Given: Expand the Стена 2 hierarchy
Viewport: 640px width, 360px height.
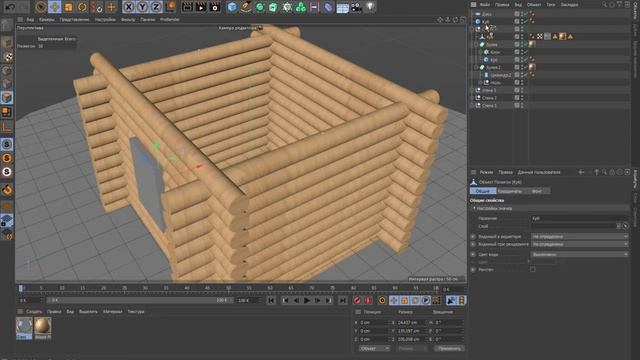Looking at the screenshot, I should (472, 98).
